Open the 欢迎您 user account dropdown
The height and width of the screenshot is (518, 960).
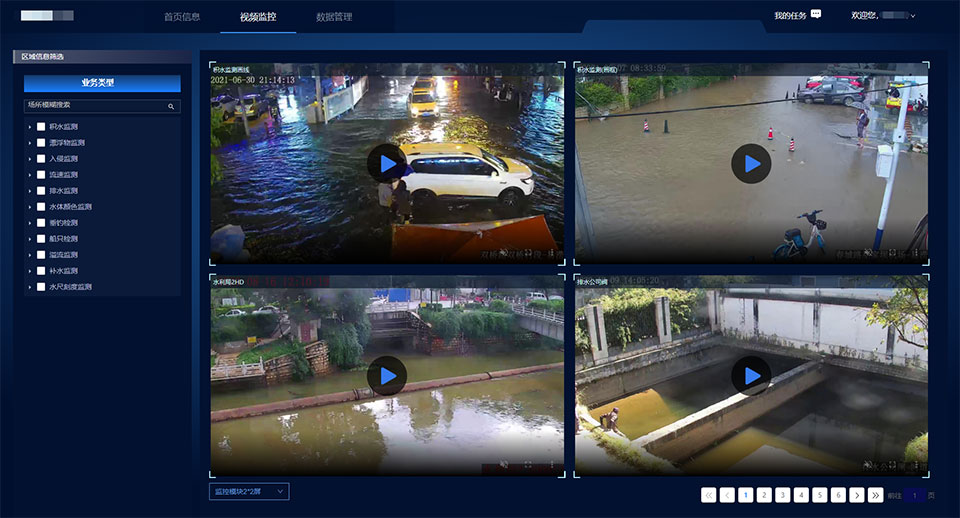point(884,16)
